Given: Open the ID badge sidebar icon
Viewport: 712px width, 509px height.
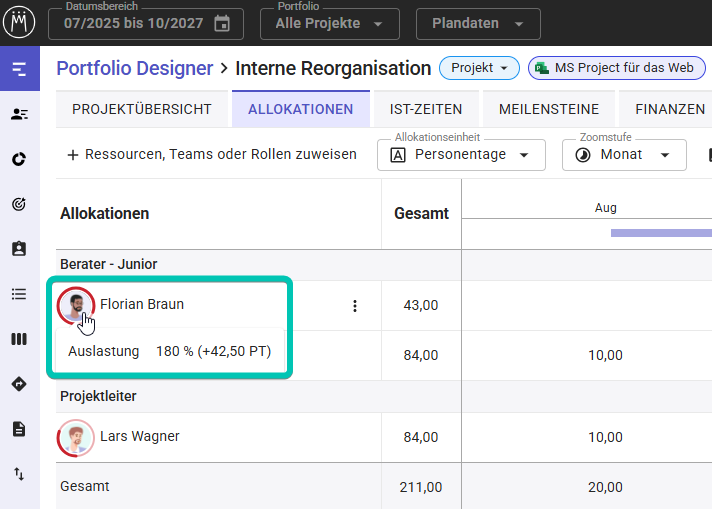Looking at the screenshot, I should (19, 249).
